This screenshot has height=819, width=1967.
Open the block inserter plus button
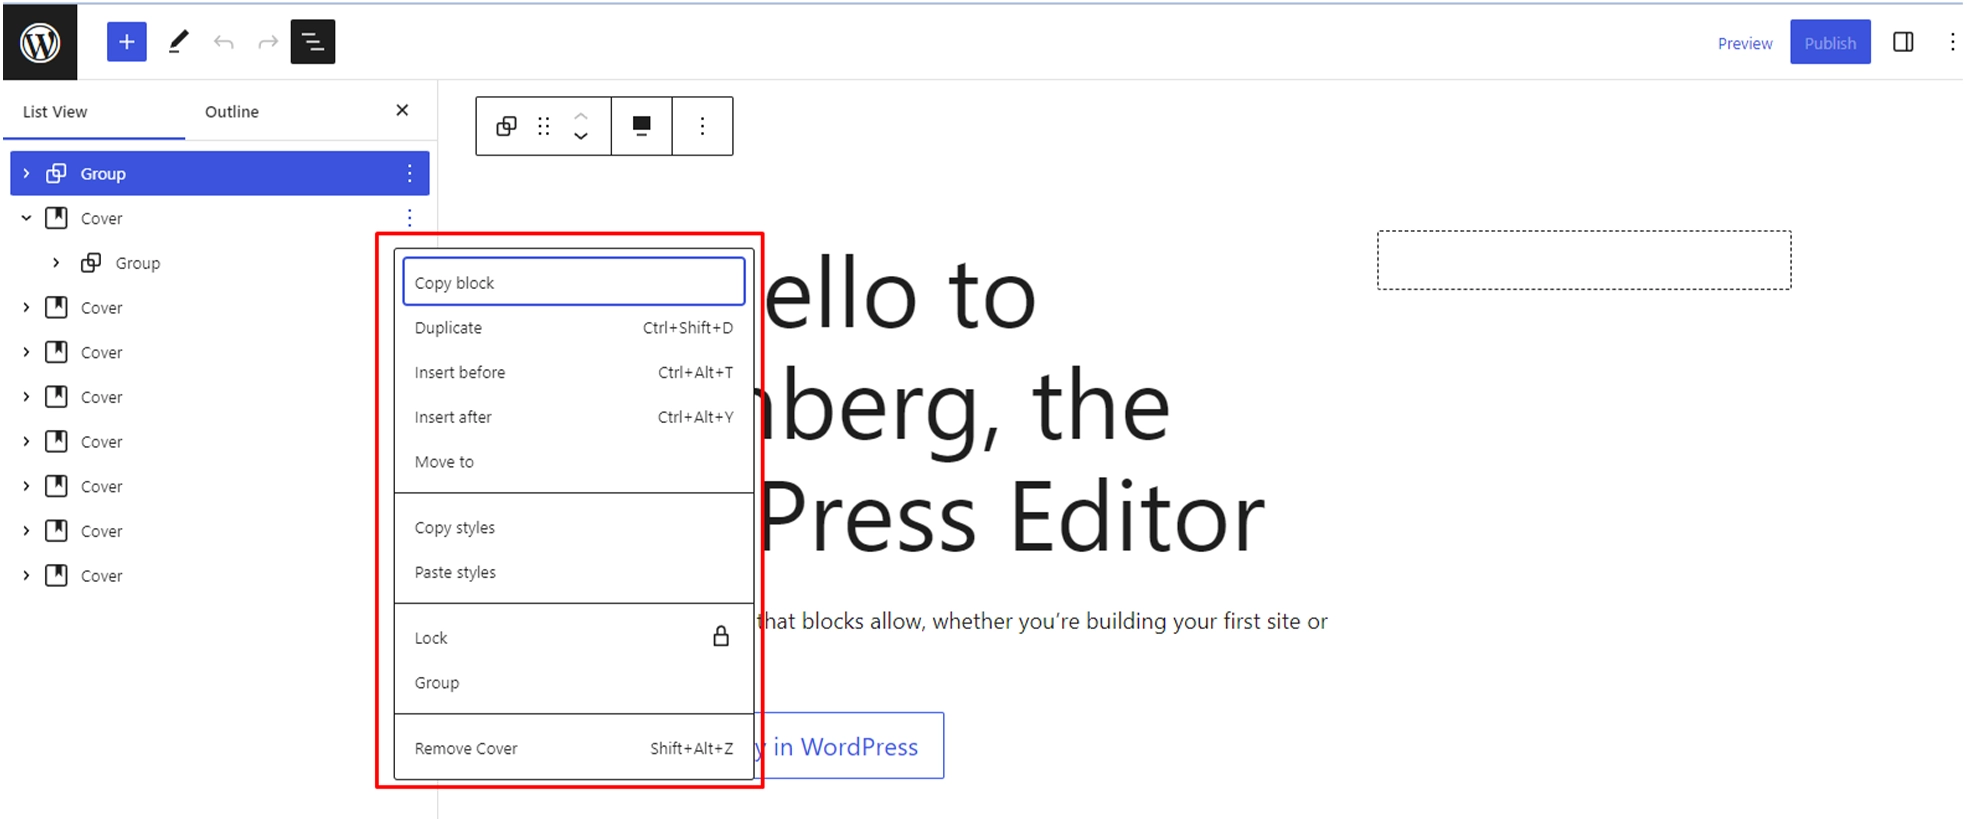click(x=126, y=42)
